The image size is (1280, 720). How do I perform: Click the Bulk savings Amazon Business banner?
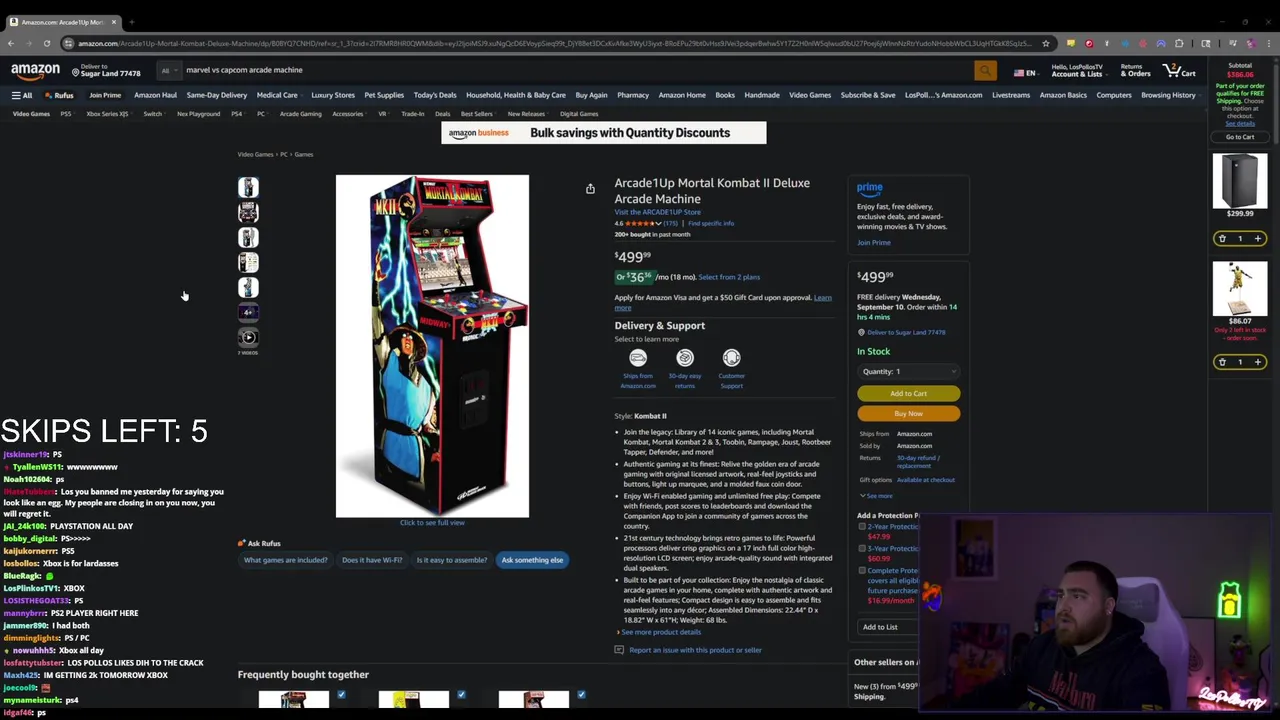point(604,133)
